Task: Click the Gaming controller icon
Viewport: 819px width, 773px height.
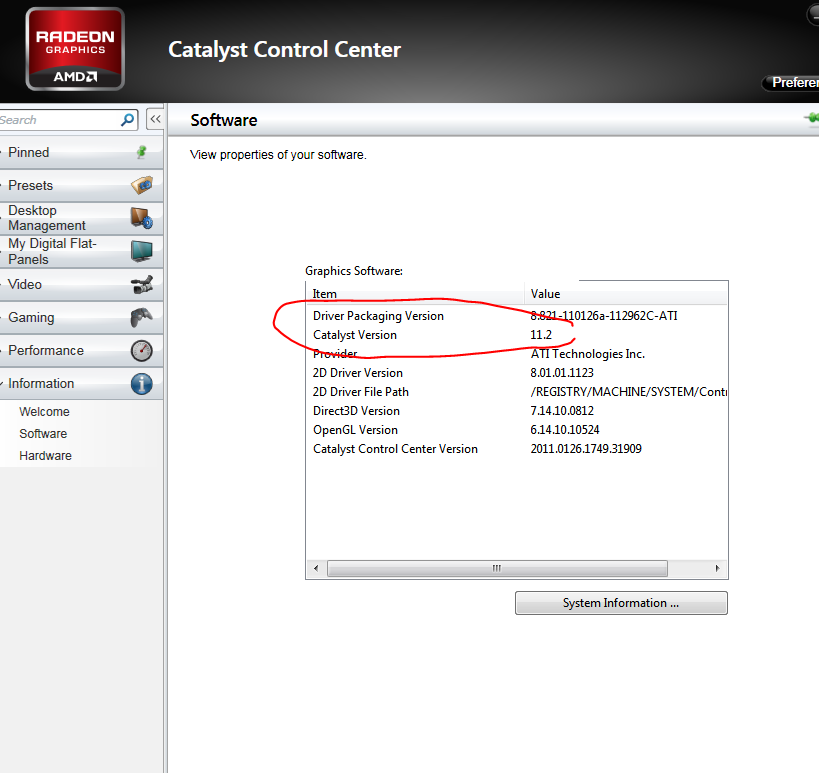Action: [x=142, y=317]
